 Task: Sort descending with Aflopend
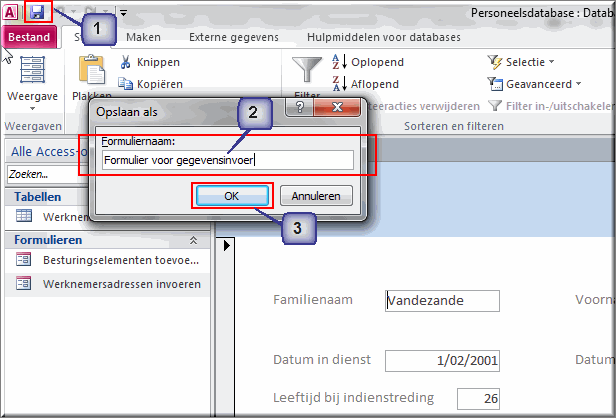(x=365, y=84)
